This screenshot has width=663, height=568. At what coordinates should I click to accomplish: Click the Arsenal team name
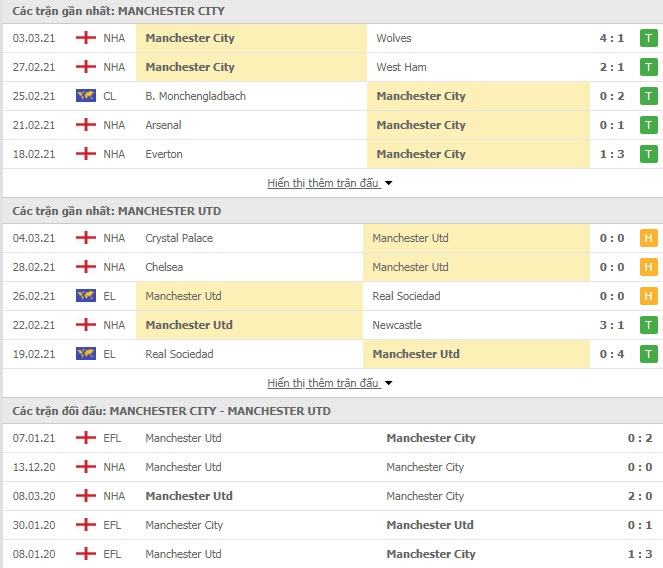(x=163, y=125)
